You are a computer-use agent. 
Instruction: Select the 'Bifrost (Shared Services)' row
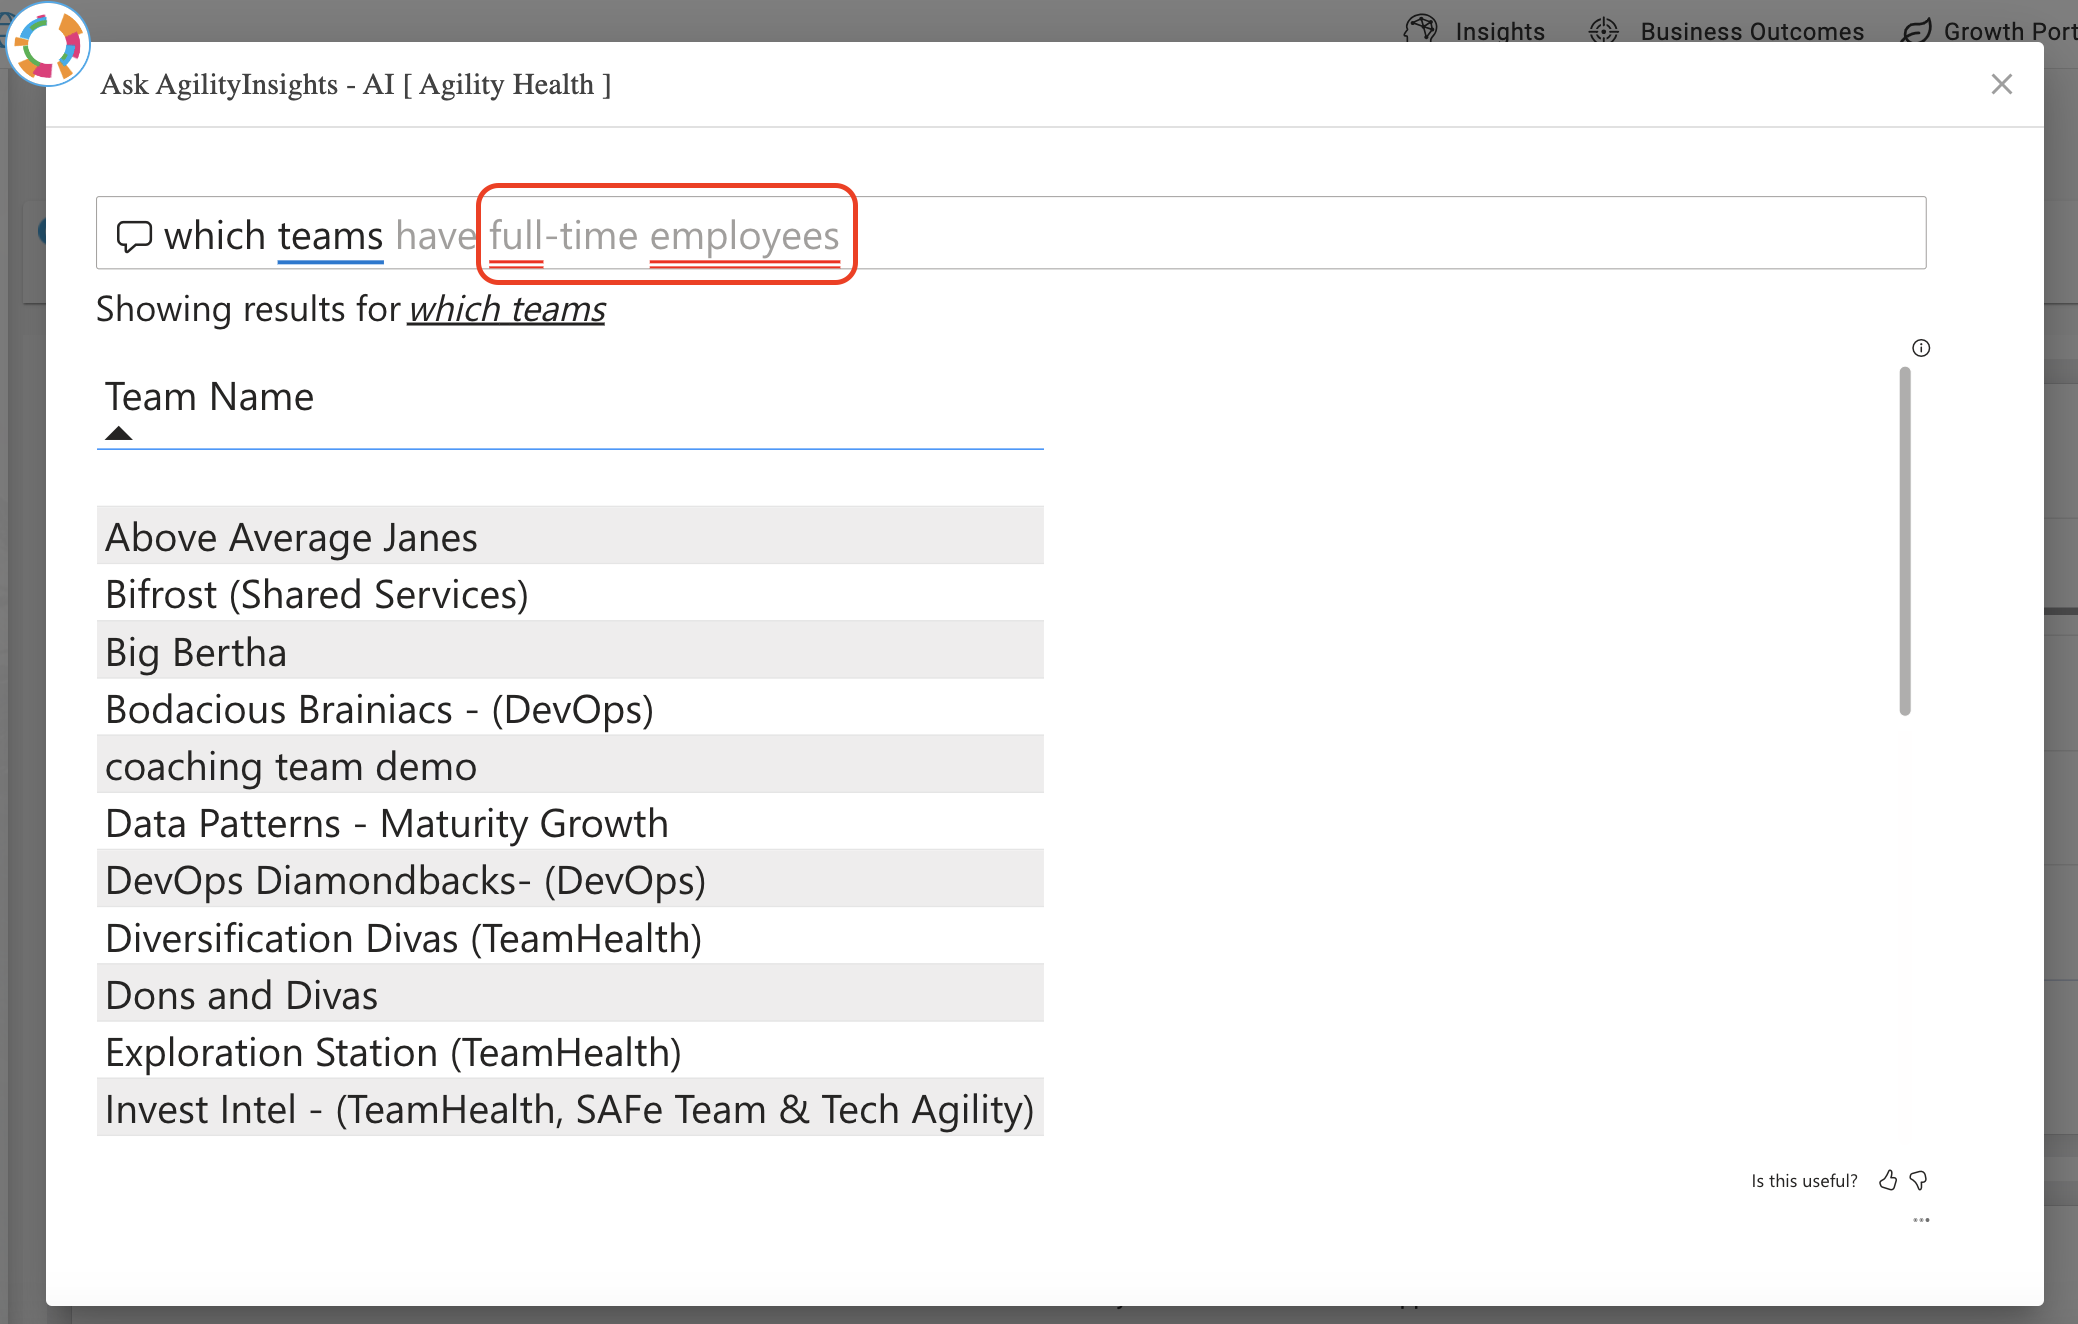[570, 593]
